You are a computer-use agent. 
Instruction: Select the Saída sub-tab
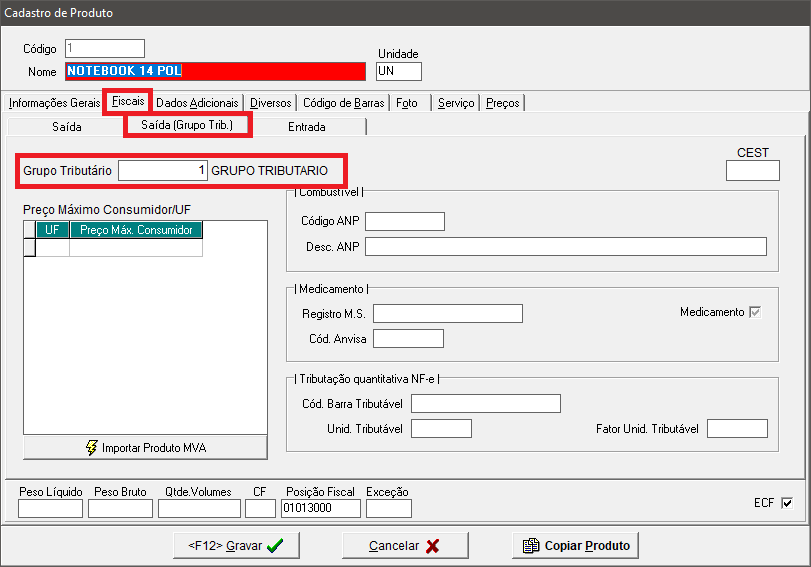pyautogui.click(x=66, y=127)
